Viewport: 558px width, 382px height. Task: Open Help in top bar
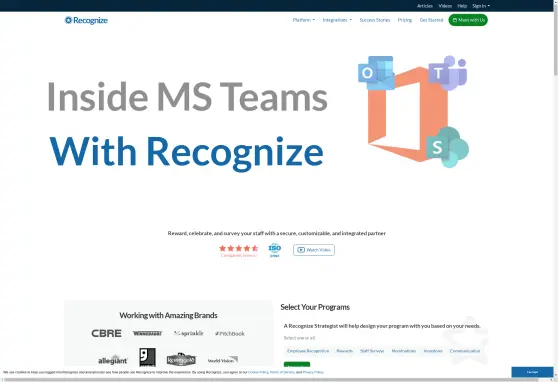pos(462,6)
